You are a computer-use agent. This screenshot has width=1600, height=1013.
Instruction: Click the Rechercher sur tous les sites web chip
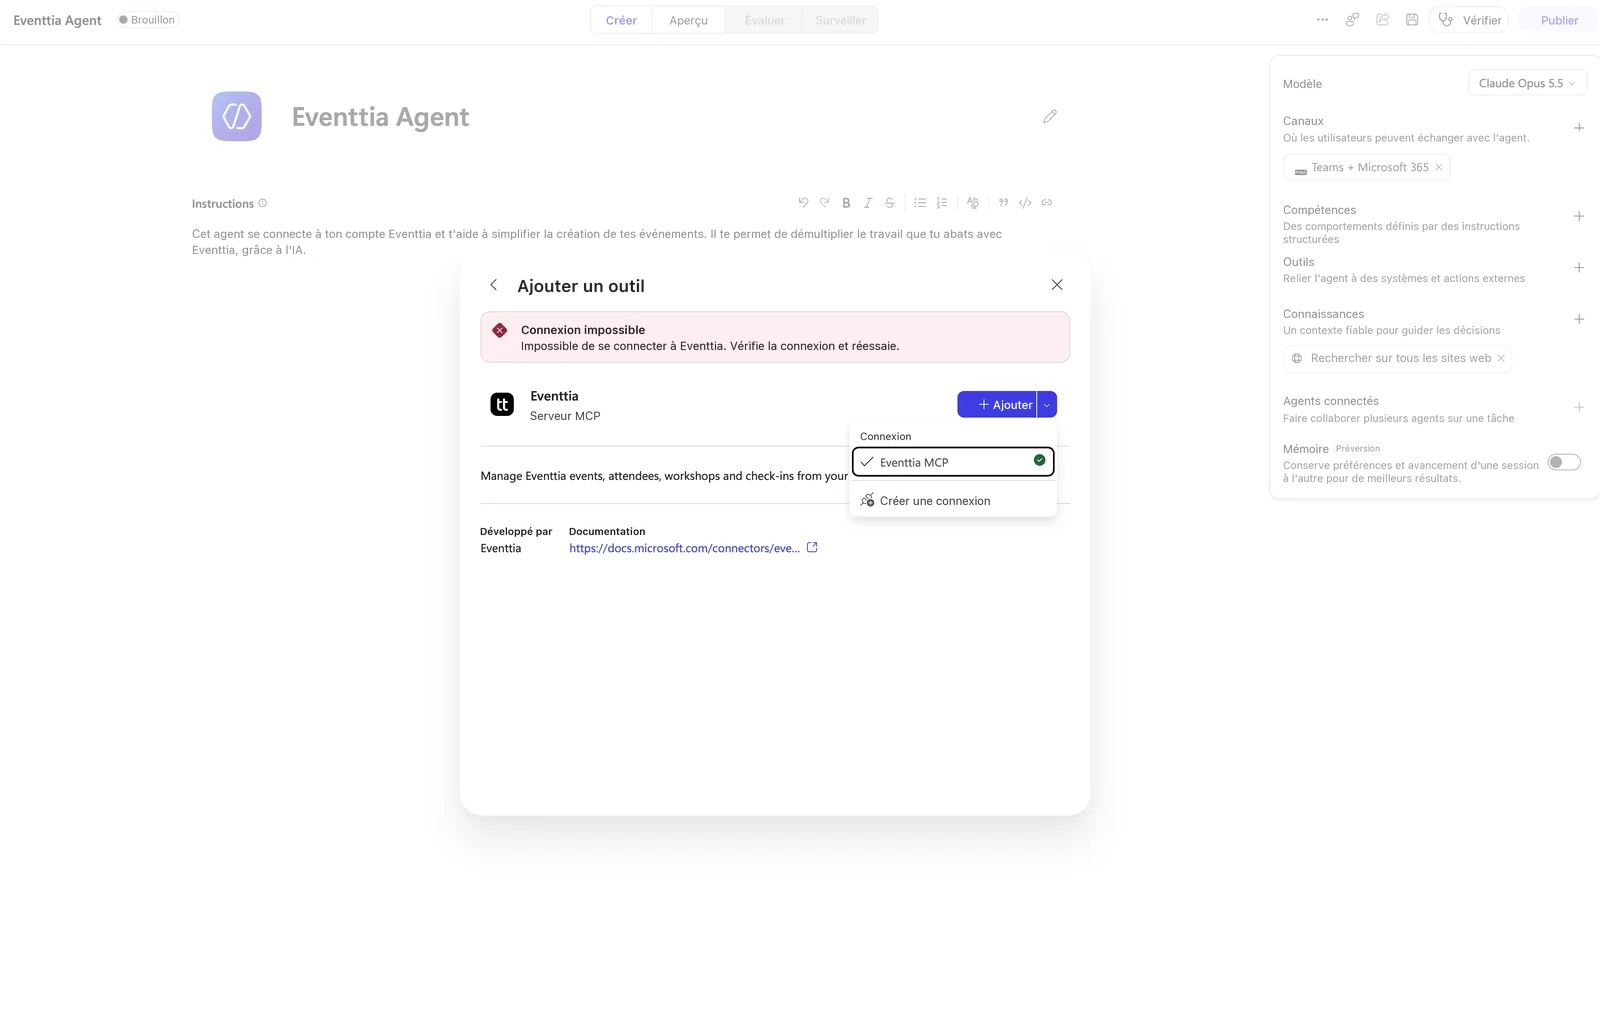1397,358
